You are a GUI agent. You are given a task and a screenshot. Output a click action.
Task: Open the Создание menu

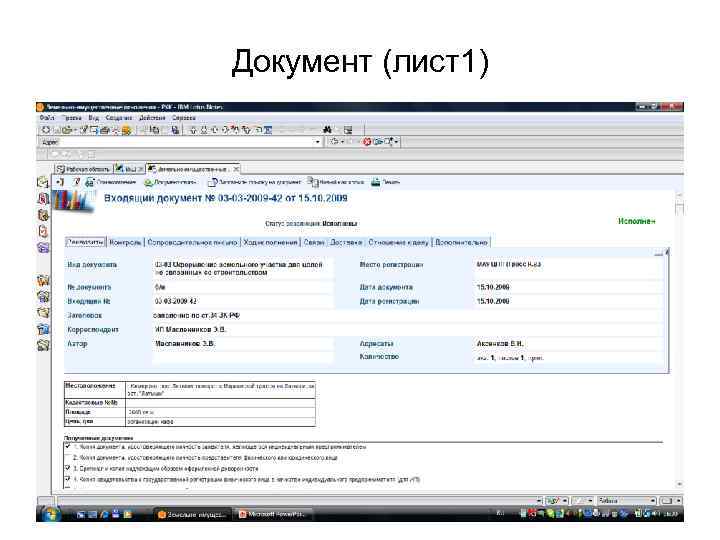pyautogui.click(x=119, y=118)
